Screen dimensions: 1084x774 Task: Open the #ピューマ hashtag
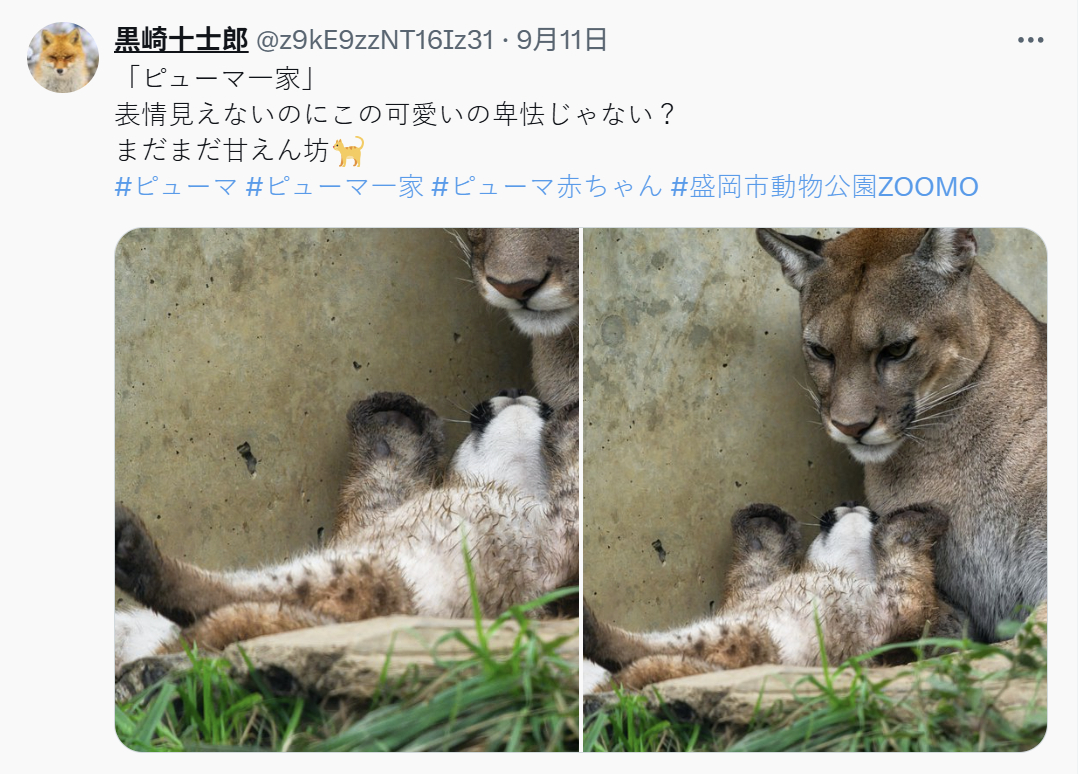pyautogui.click(x=176, y=187)
